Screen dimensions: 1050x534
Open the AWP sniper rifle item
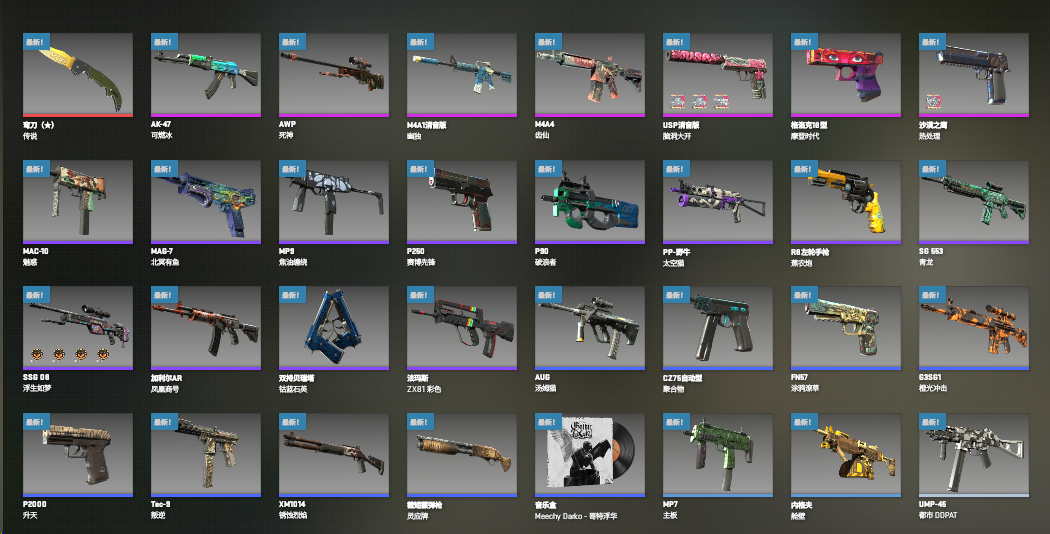[333, 74]
